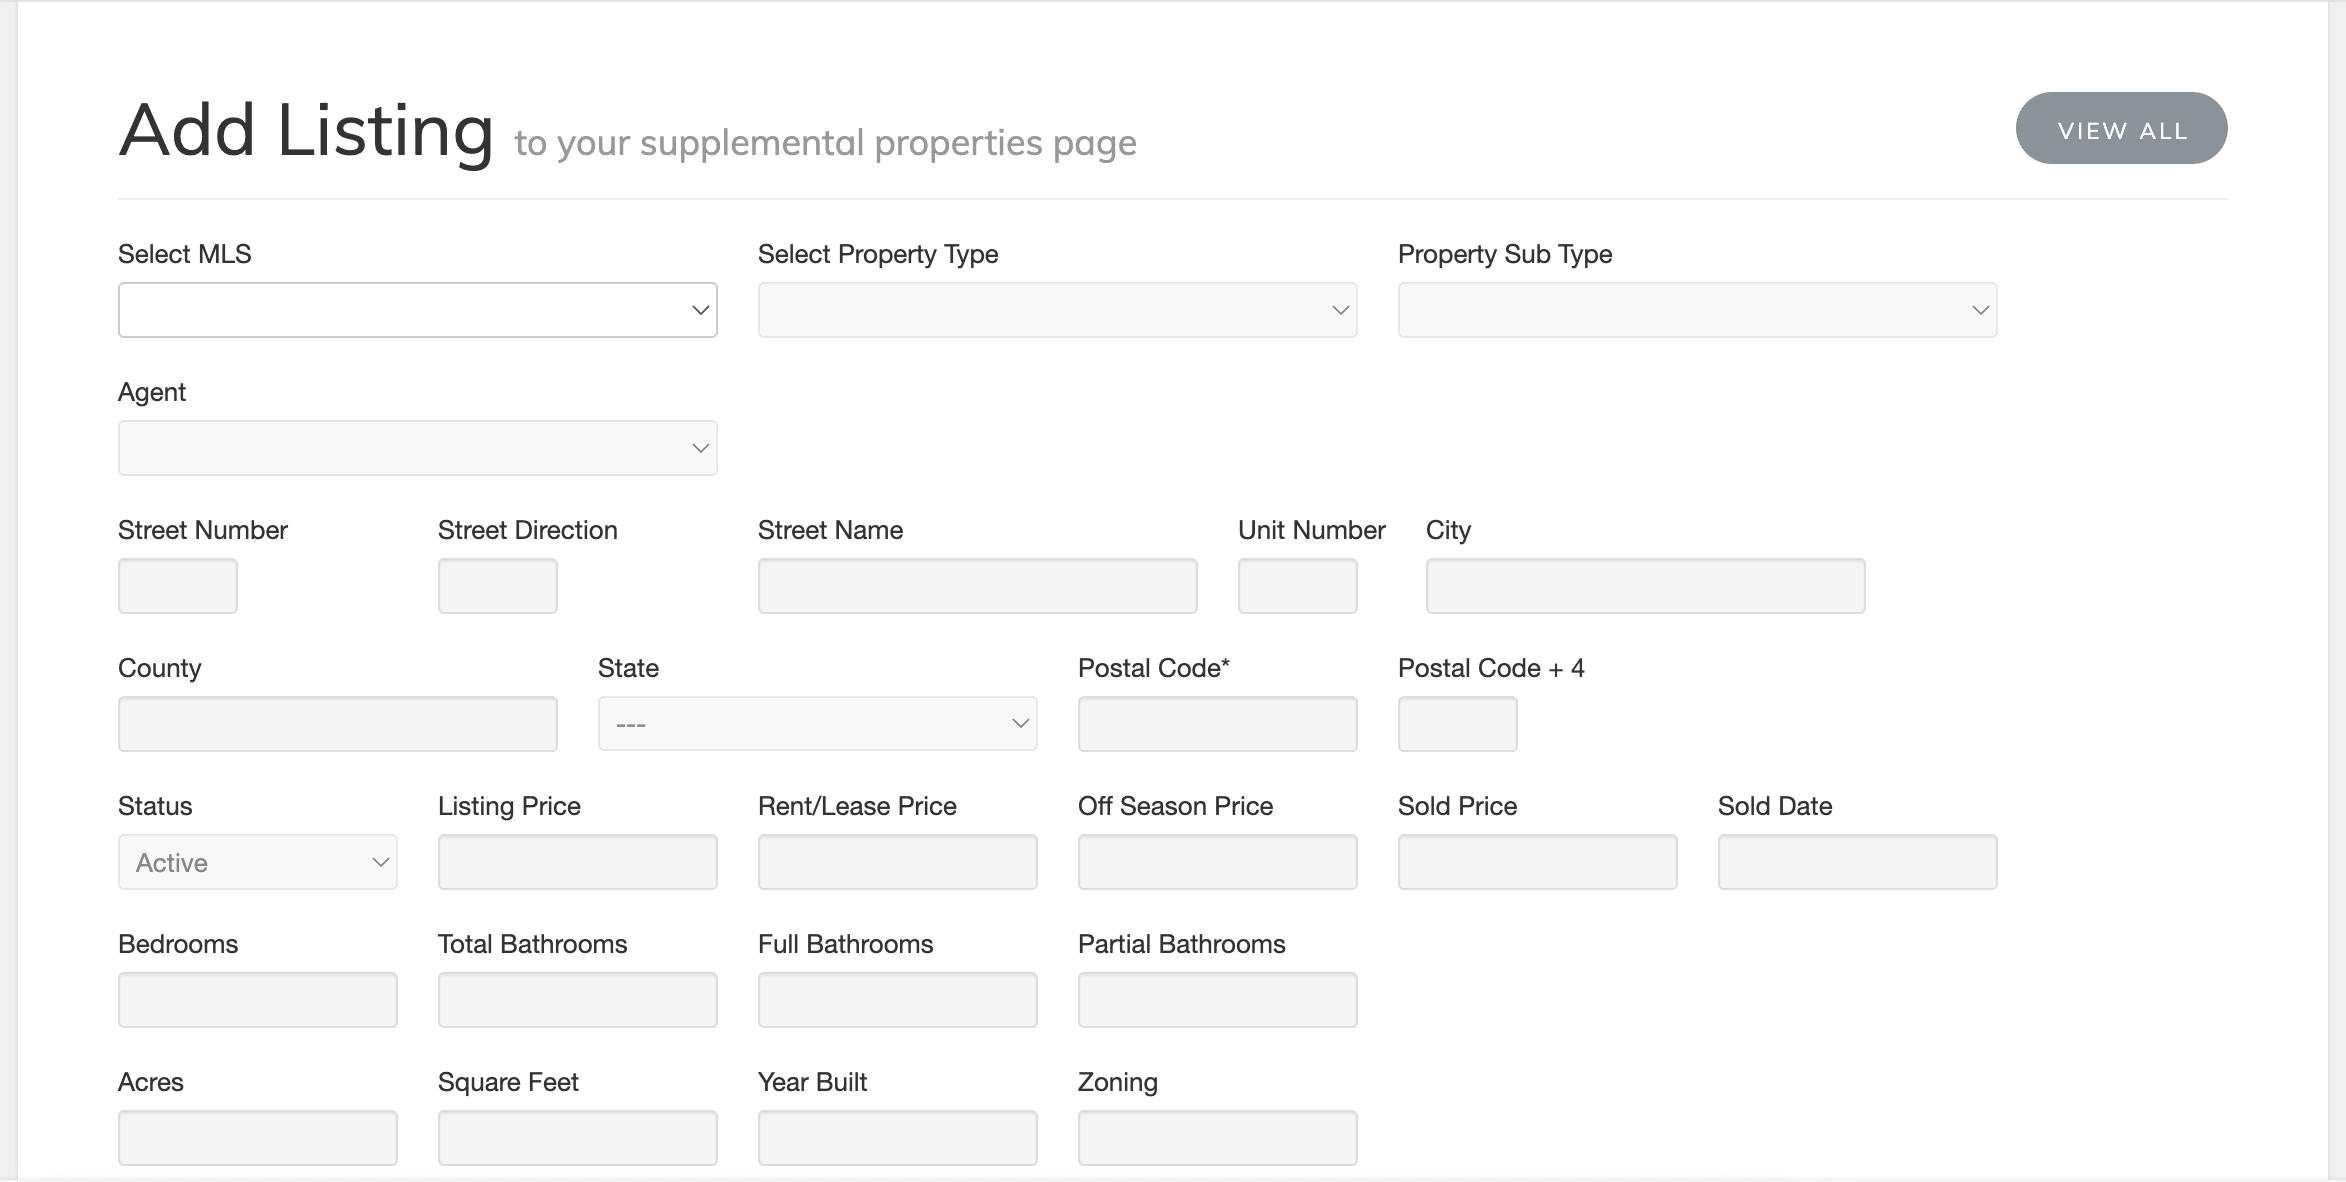
Task: Select the Square Feet input box
Action: tap(577, 1138)
